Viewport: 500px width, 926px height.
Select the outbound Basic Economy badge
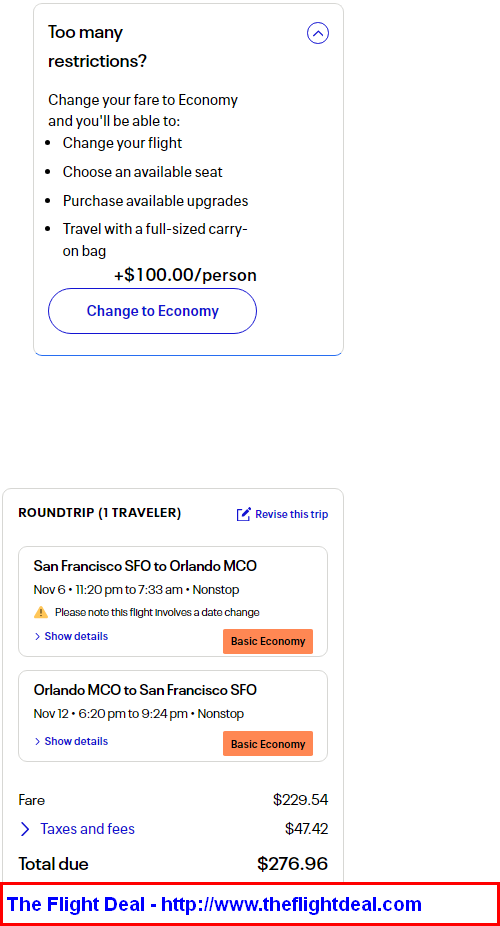[x=268, y=641]
